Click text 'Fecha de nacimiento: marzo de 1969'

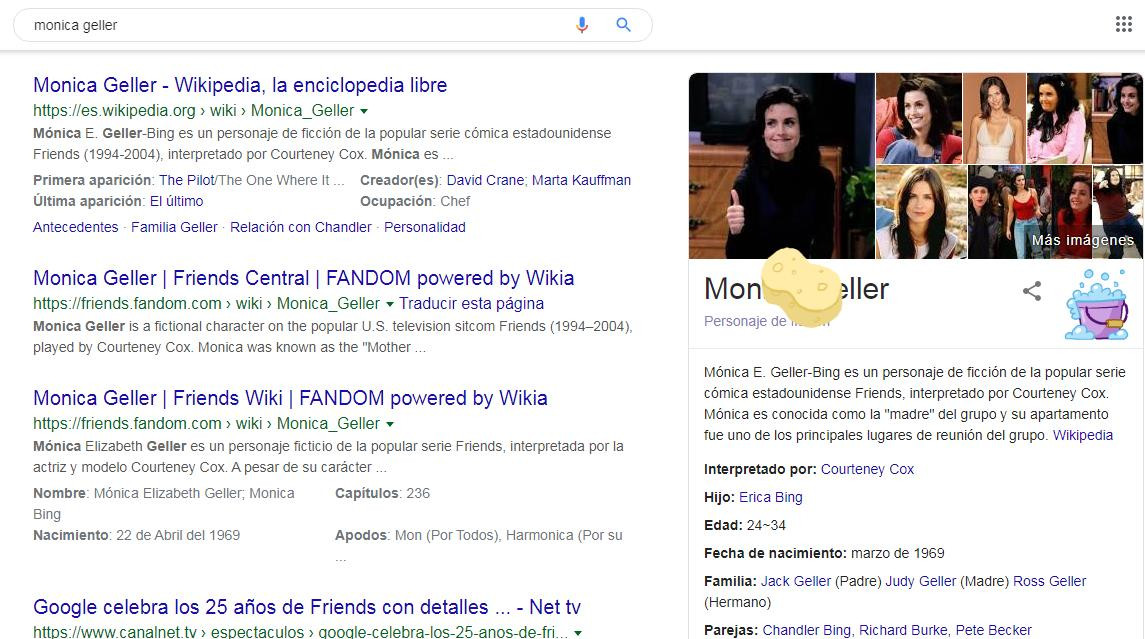[824, 554]
